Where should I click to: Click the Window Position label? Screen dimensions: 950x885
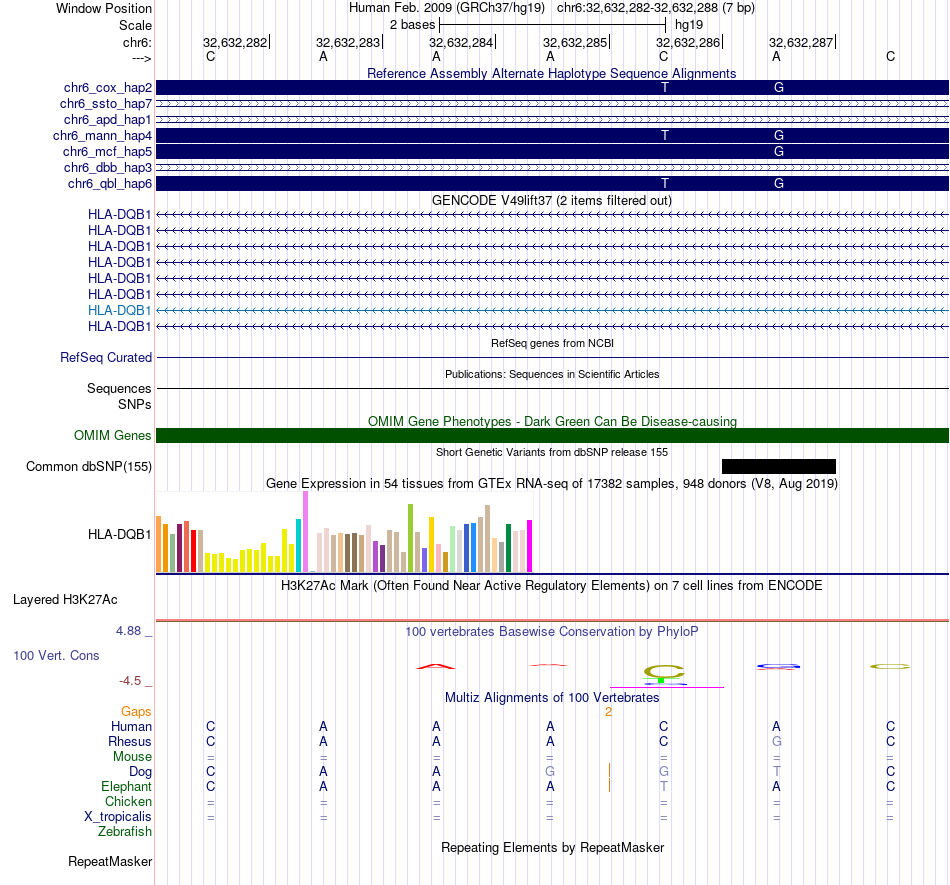104,8
